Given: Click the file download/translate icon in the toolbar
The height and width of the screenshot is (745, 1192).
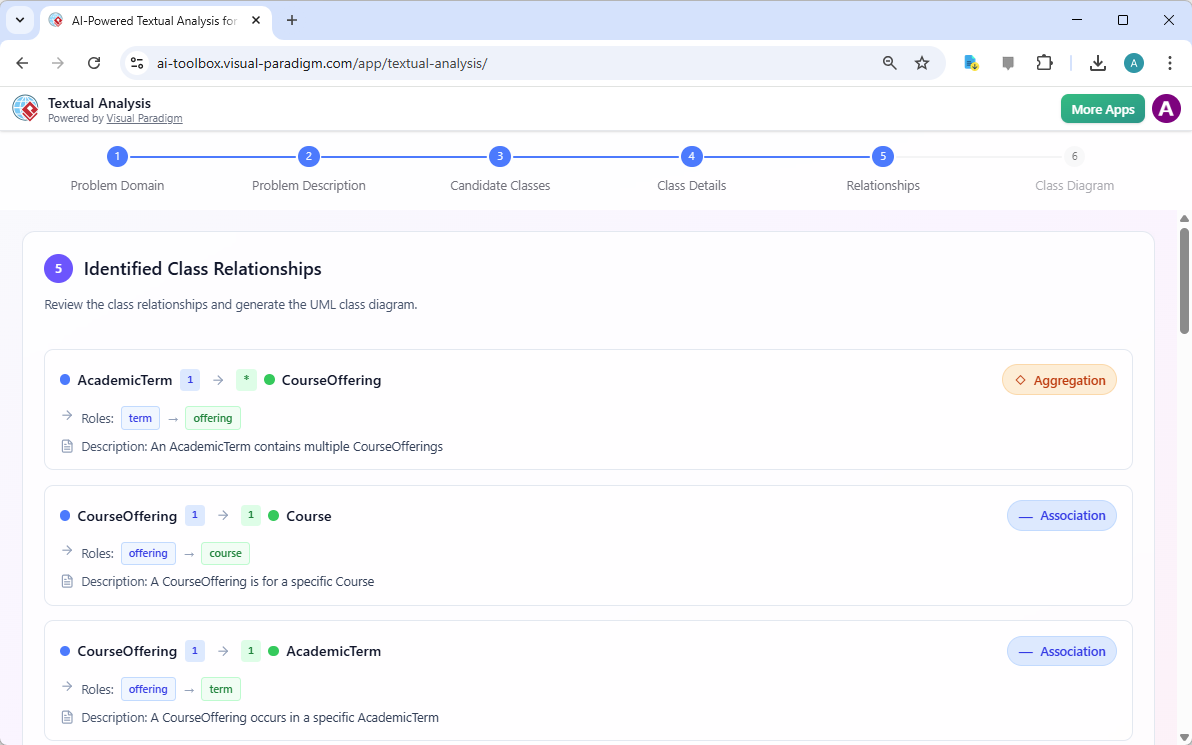Looking at the screenshot, I should [x=971, y=62].
